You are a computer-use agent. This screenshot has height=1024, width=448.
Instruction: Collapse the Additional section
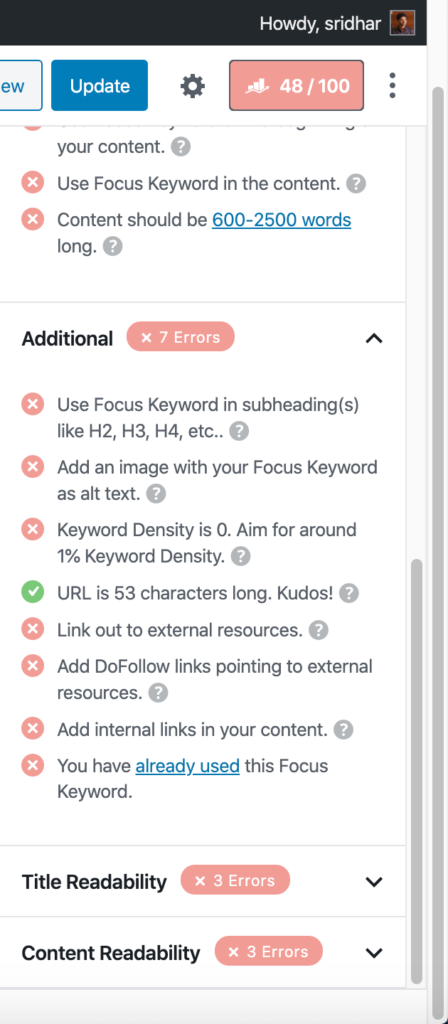tap(374, 338)
